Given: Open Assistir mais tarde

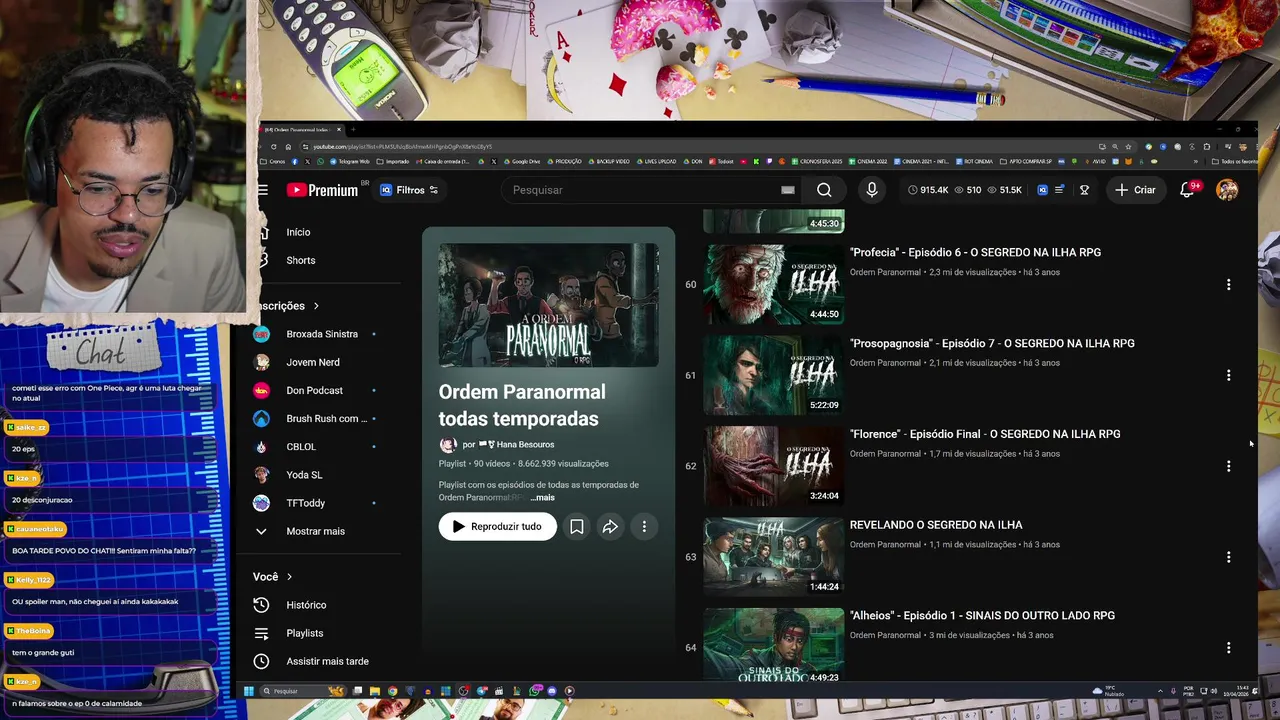Looking at the screenshot, I should tap(327, 661).
